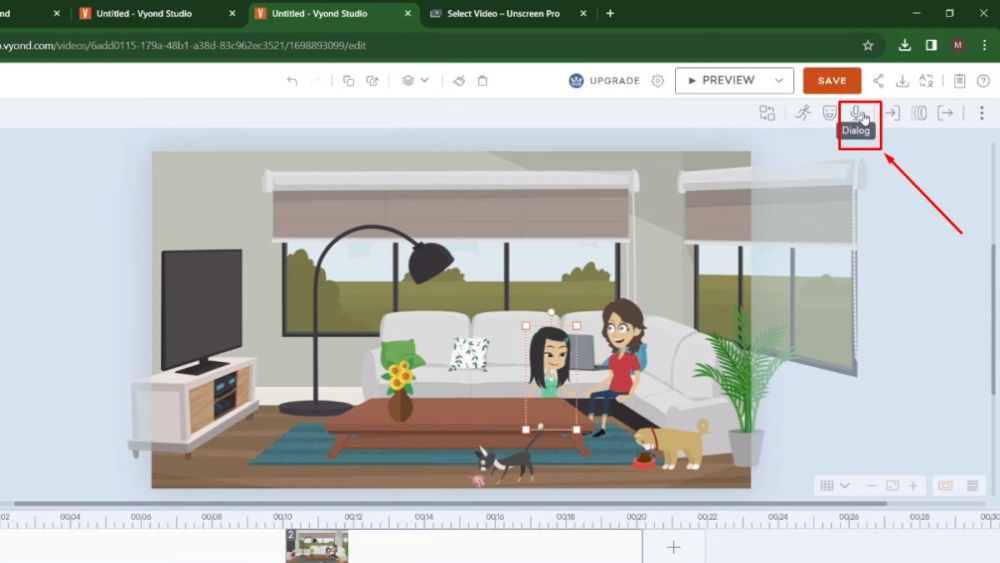The image size is (1000, 563).
Task: Switch to Select Video – Unscreen Pro tab
Action: (x=503, y=13)
